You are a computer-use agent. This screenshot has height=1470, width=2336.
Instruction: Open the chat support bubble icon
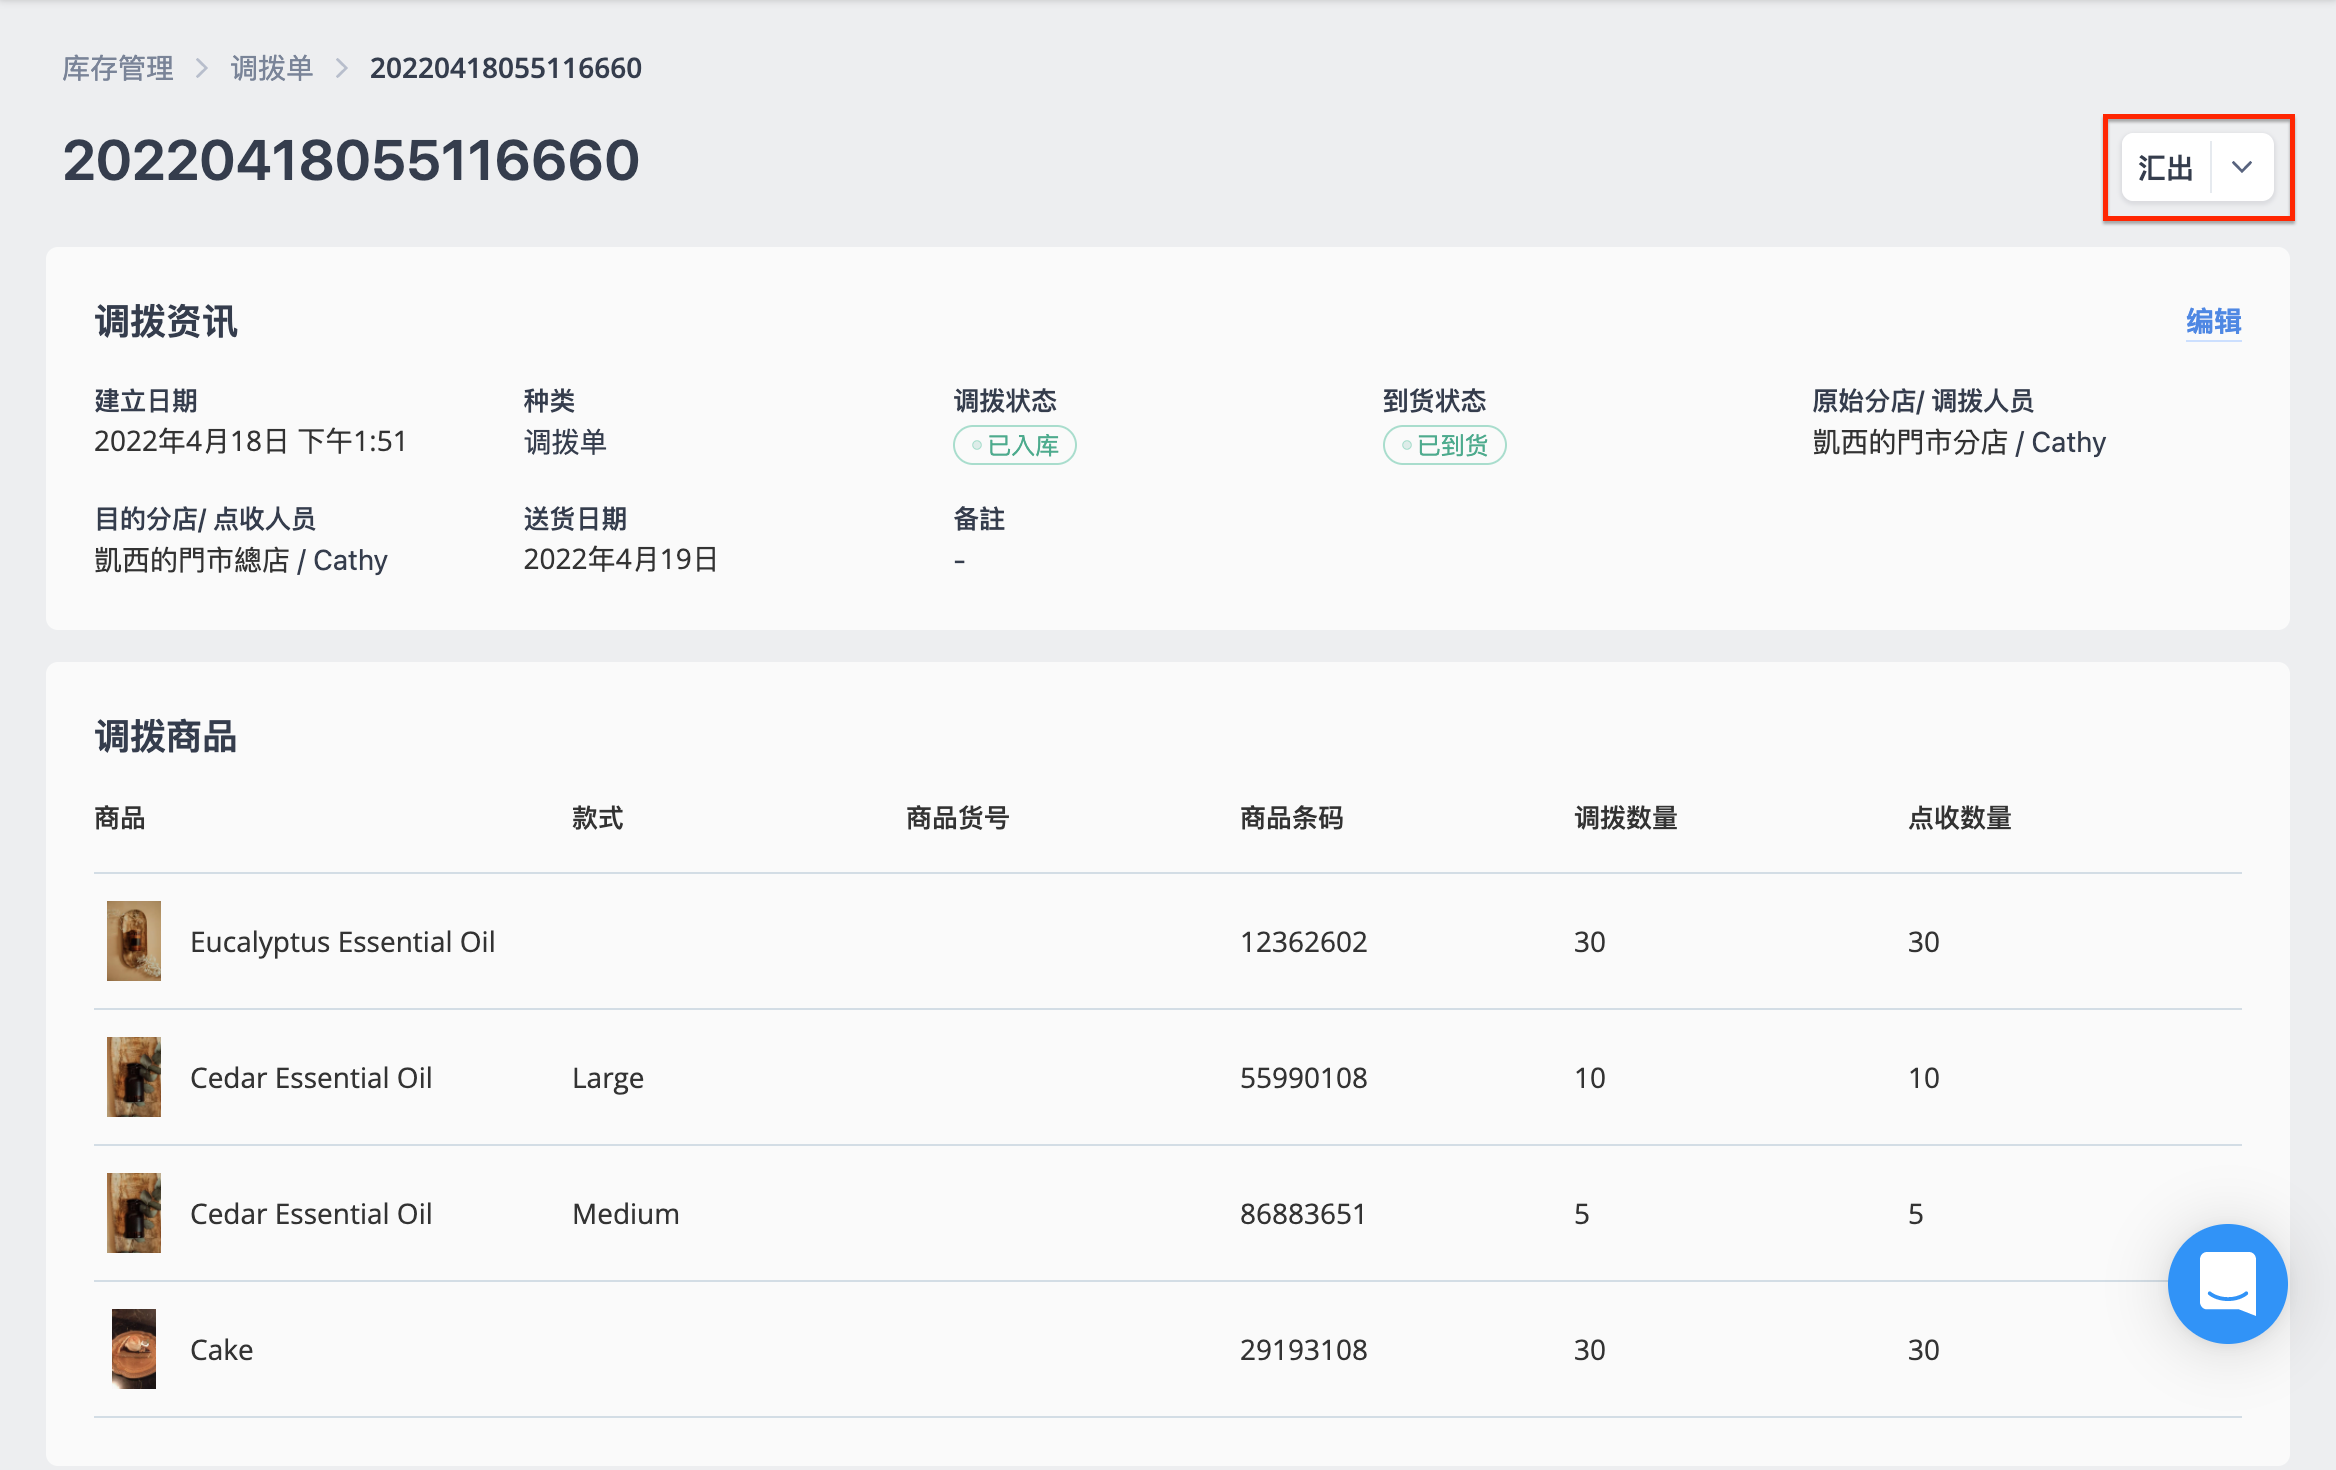(2227, 1283)
